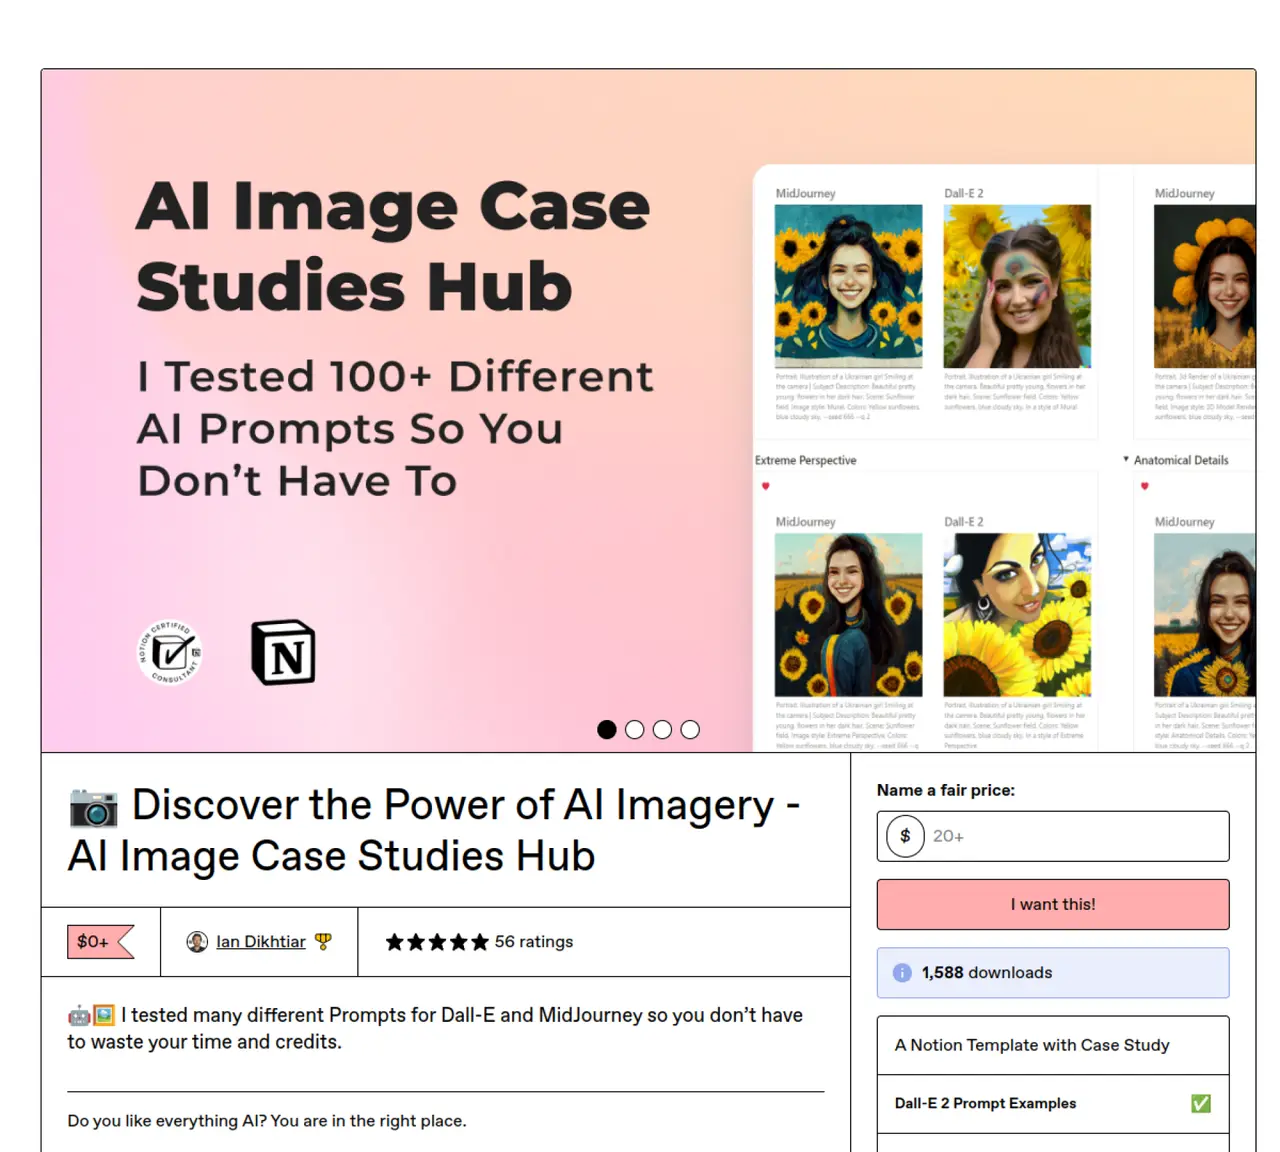Click the 56 ratings text
The image size is (1280, 1152).
[534, 942]
